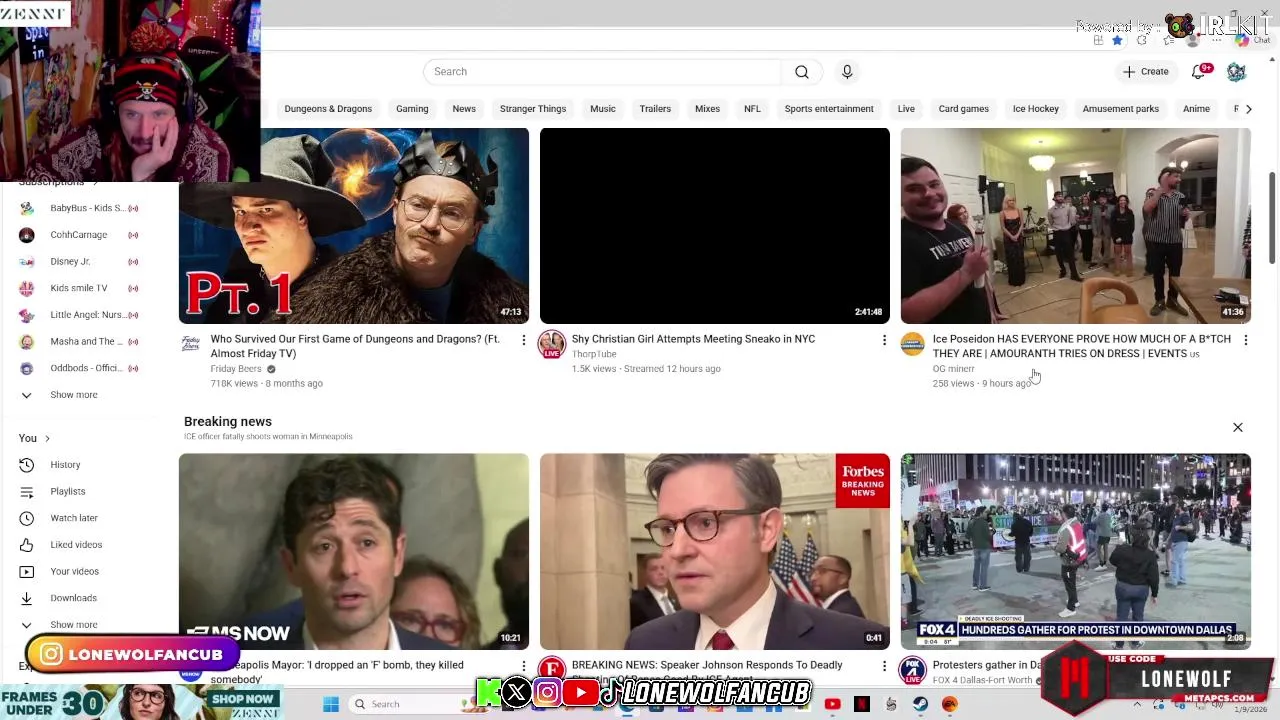
Task: Expand You section Show more
Action: coord(80,625)
